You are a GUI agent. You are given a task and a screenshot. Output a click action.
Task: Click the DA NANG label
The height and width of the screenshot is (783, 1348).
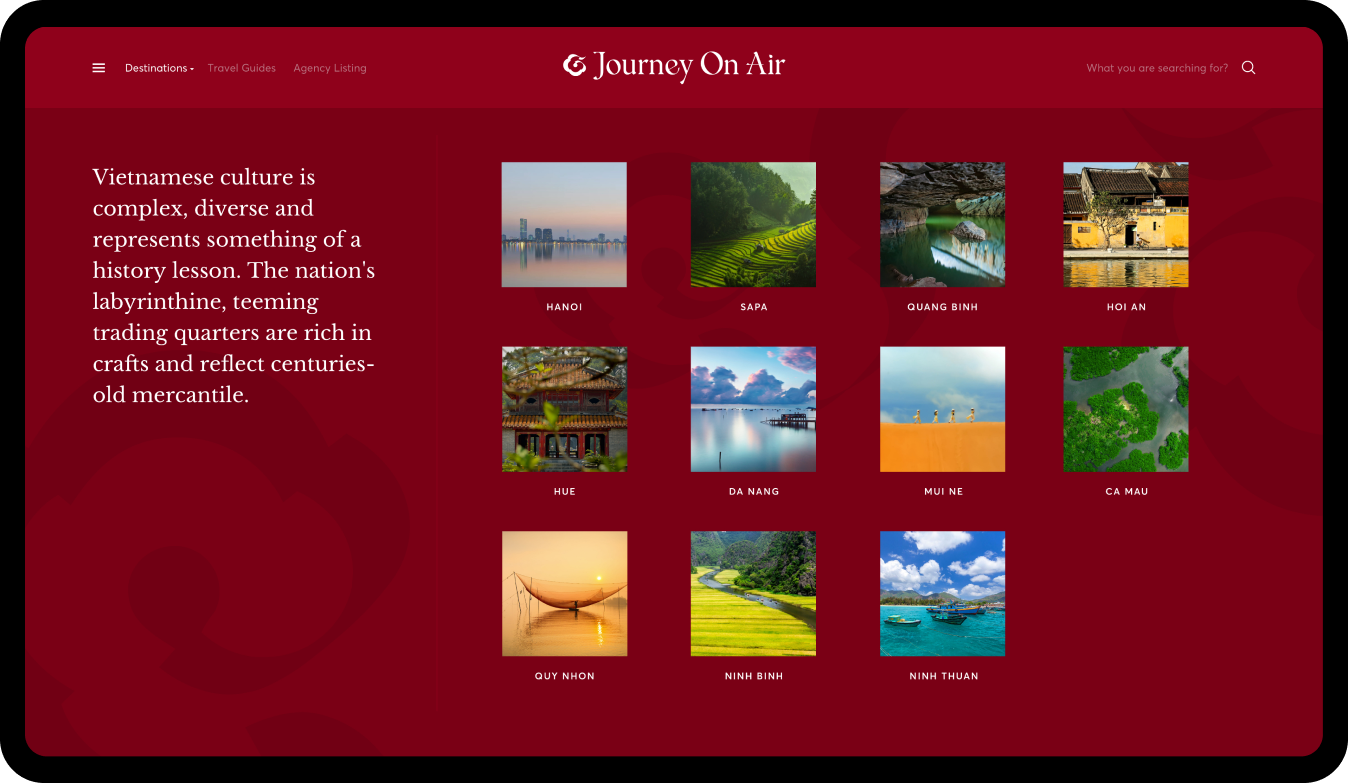point(754,492)
